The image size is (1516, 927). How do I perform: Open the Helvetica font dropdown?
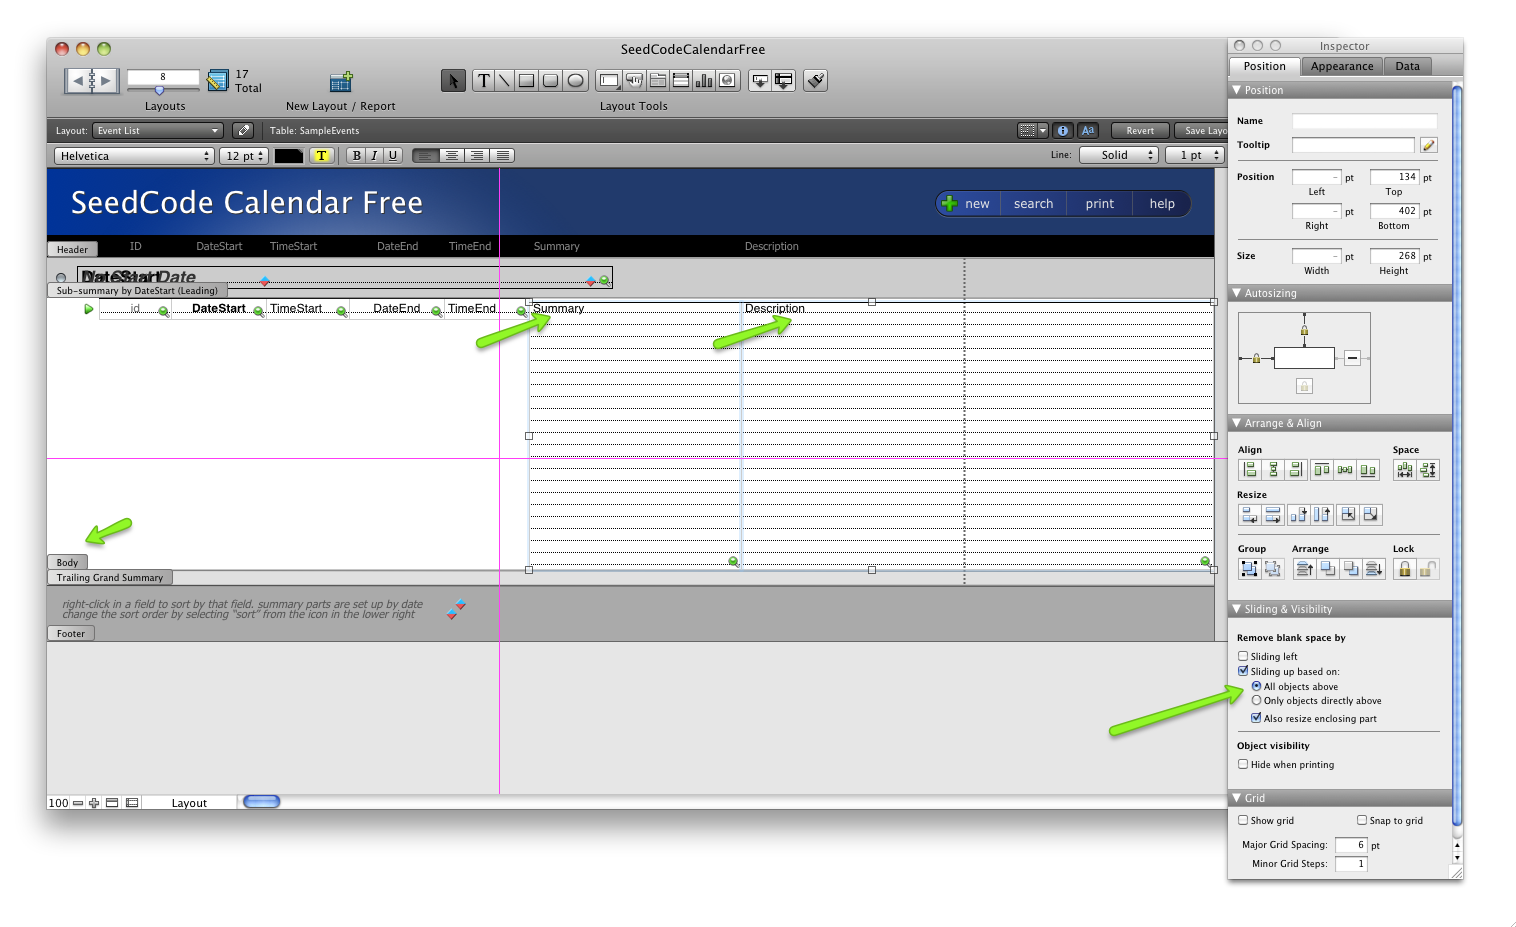tap(135, 156)
